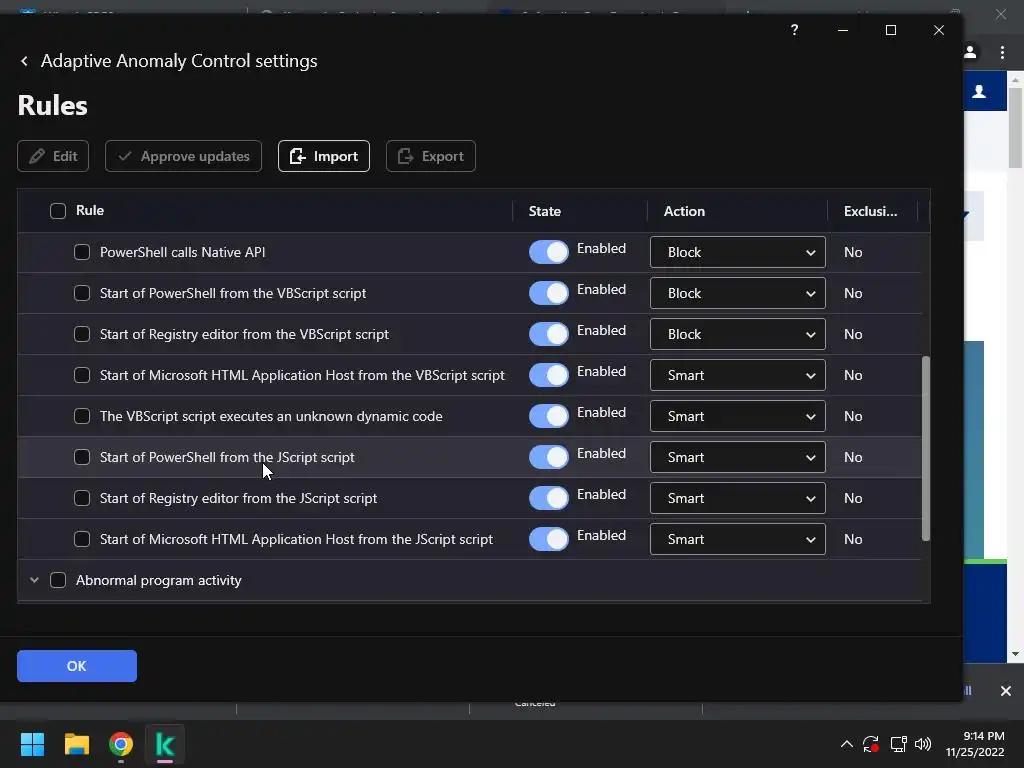Click the blue account icon in background window
This screenshot has width=1024, height=768.
pos(979,91)
